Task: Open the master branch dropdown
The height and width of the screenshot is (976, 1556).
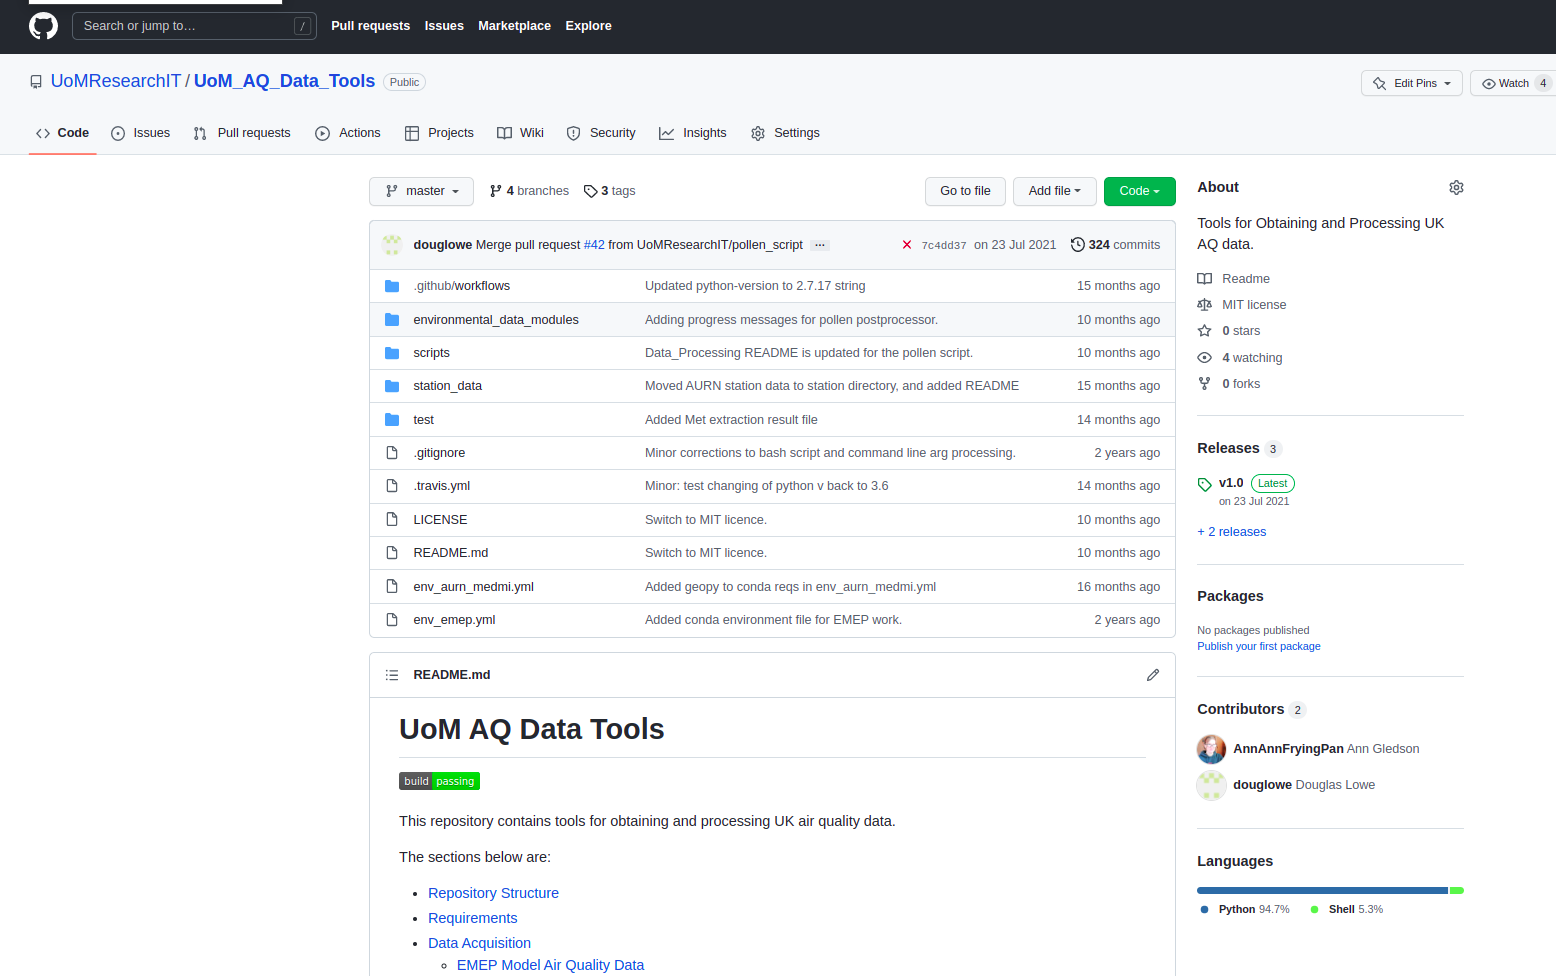Action: click(421, 191)
